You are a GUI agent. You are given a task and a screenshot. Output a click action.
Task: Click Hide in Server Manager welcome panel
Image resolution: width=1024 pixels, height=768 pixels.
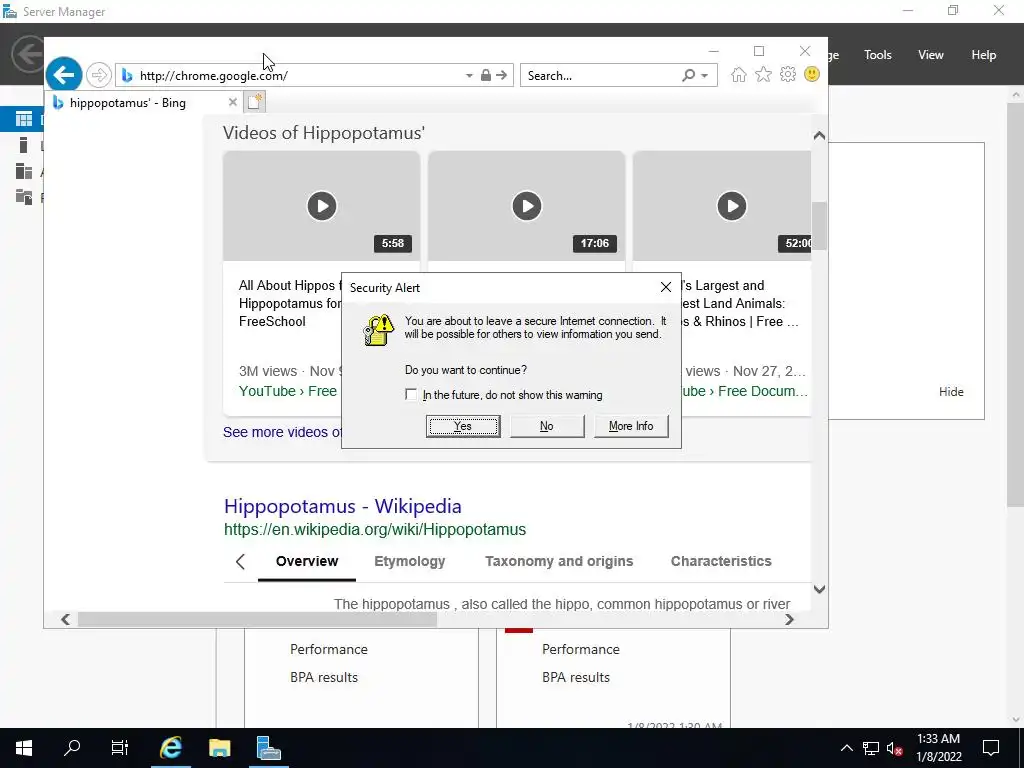point(951,392)
